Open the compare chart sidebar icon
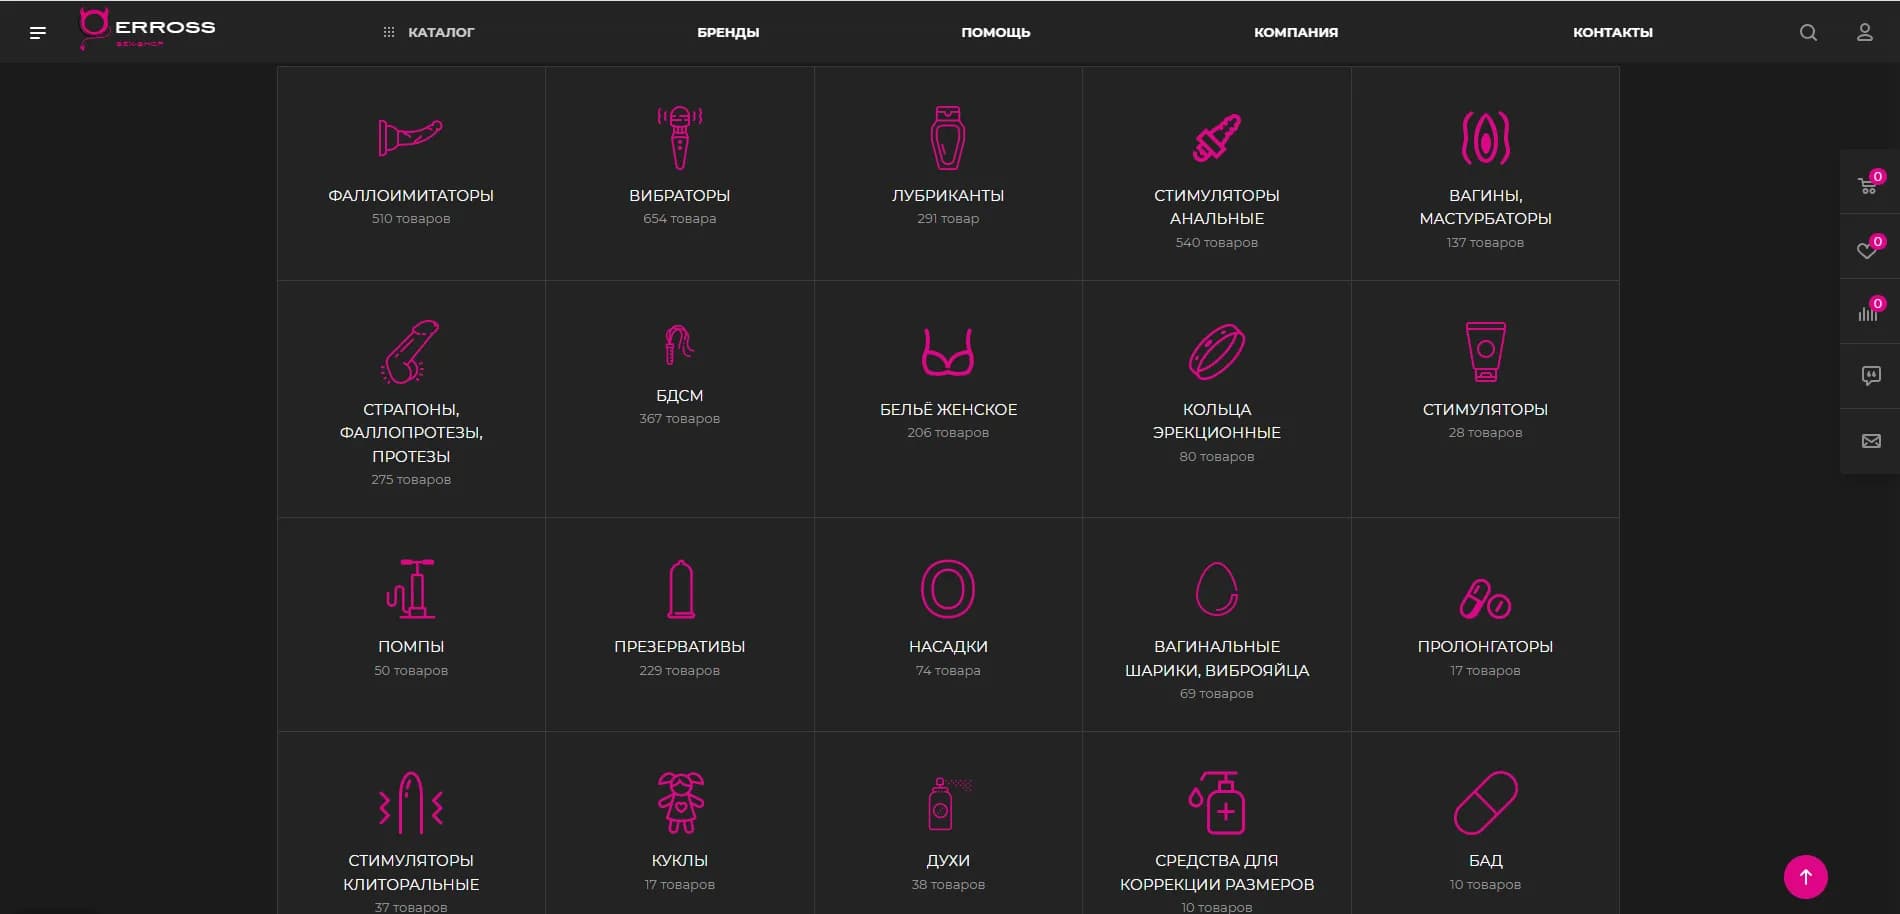 (1868, 312)
